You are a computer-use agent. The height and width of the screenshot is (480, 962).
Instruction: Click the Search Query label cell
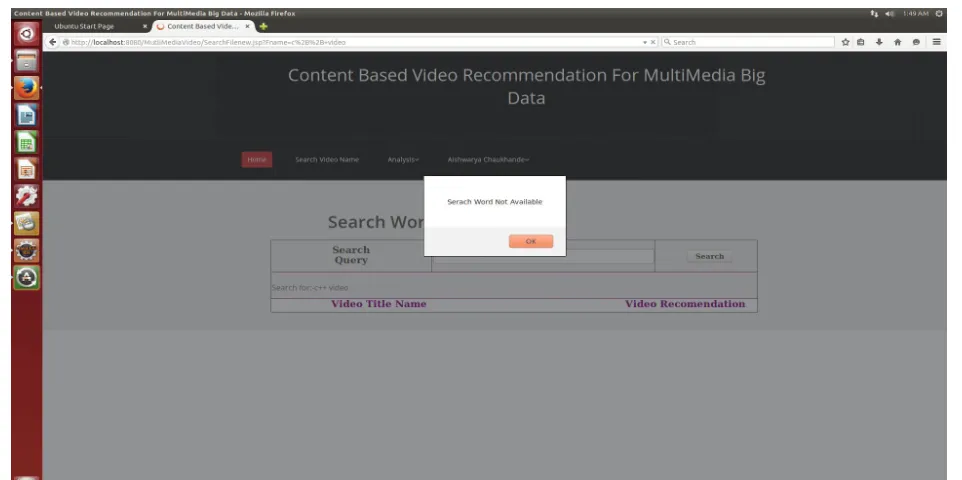(x=351, y=255)
